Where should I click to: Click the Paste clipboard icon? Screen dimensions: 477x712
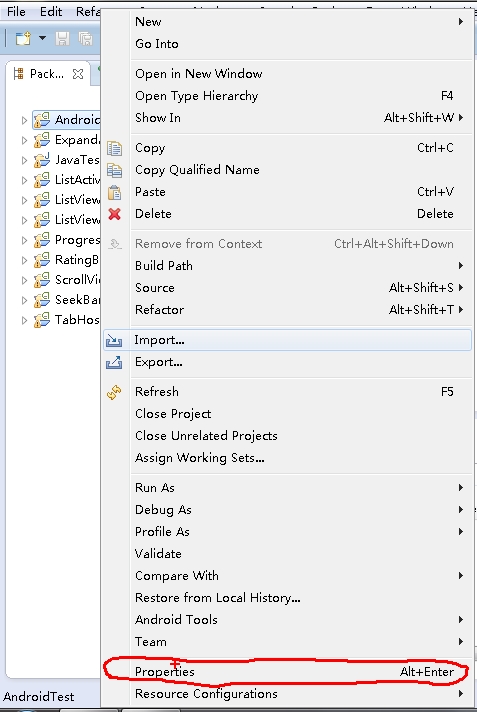pos(114,192)
